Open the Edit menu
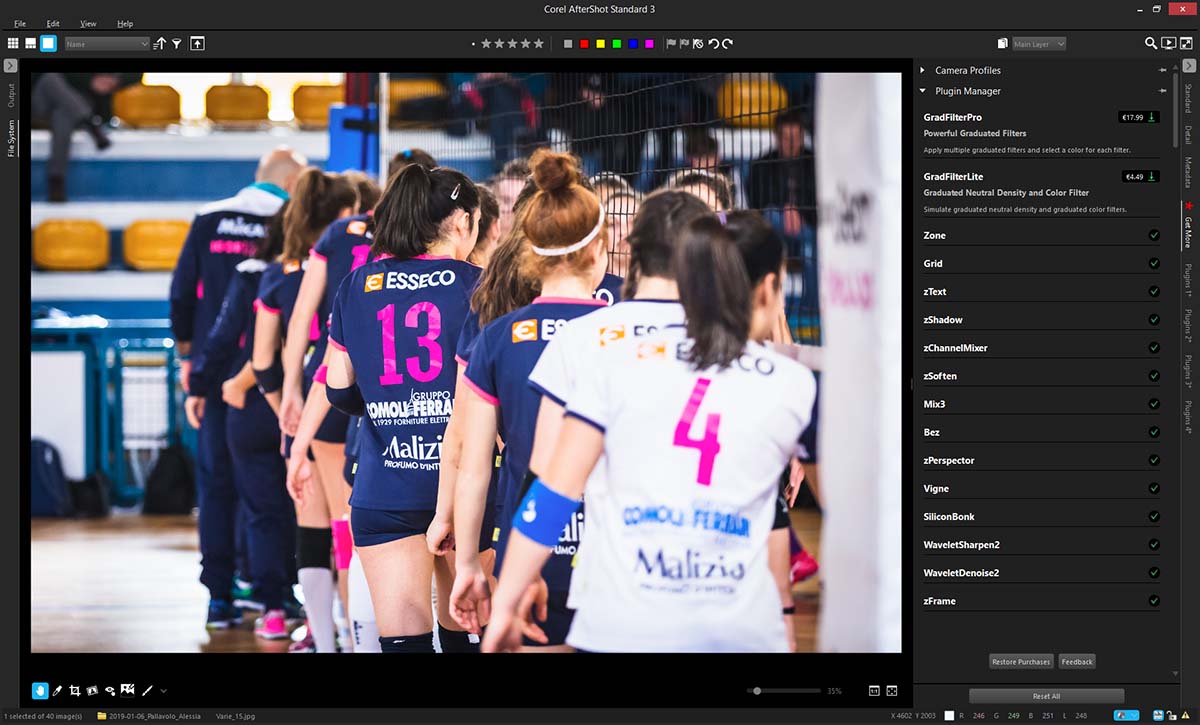The width and height of the screenshot is (1200, 725). (53, 23)
